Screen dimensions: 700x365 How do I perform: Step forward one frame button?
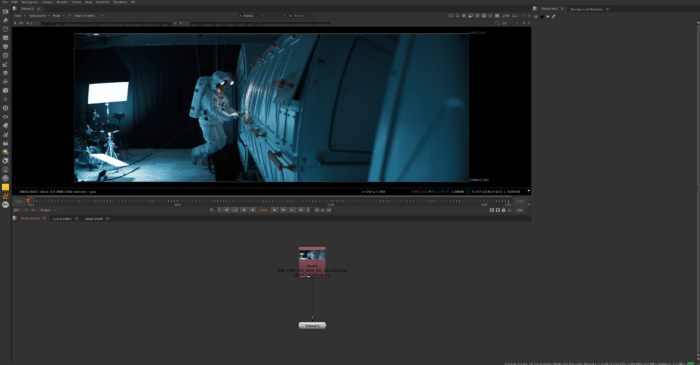283,210
